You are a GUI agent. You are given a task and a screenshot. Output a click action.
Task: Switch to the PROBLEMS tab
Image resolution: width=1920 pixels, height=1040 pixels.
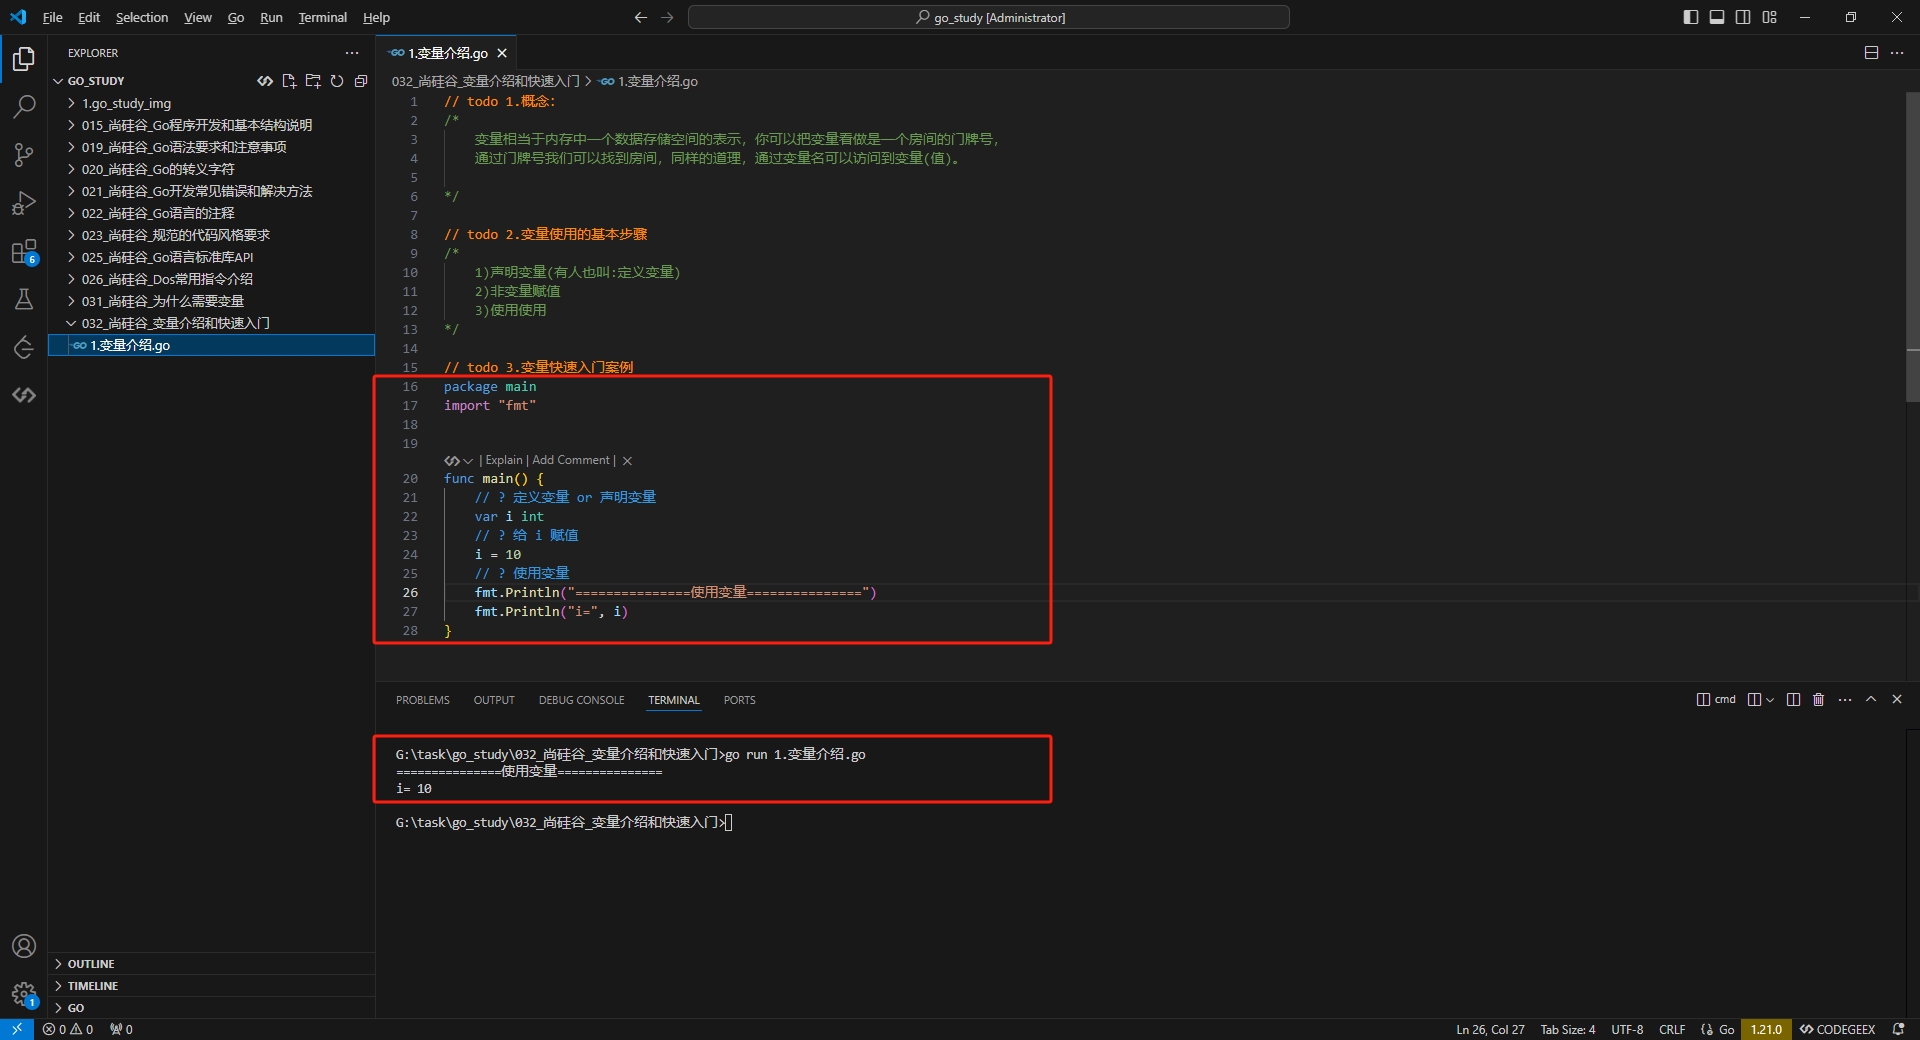[423, 700]
